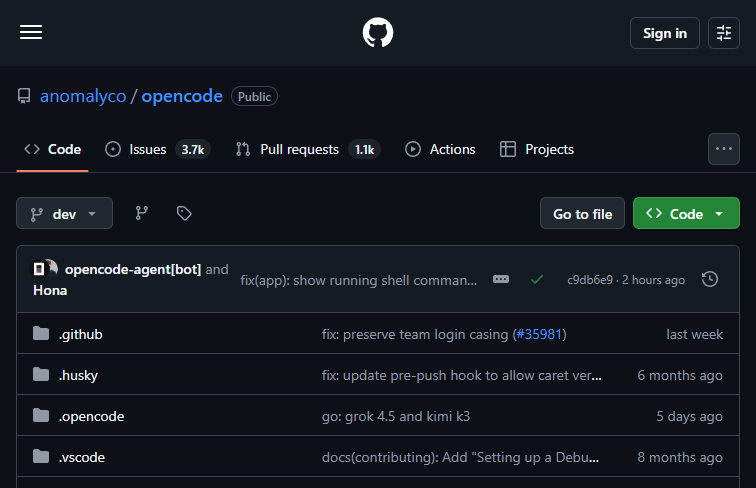The width and height of the screenshot is (756, 488).
Task: Click '5 days ago' timestamp in .opencode row
Action: point(689,416)
